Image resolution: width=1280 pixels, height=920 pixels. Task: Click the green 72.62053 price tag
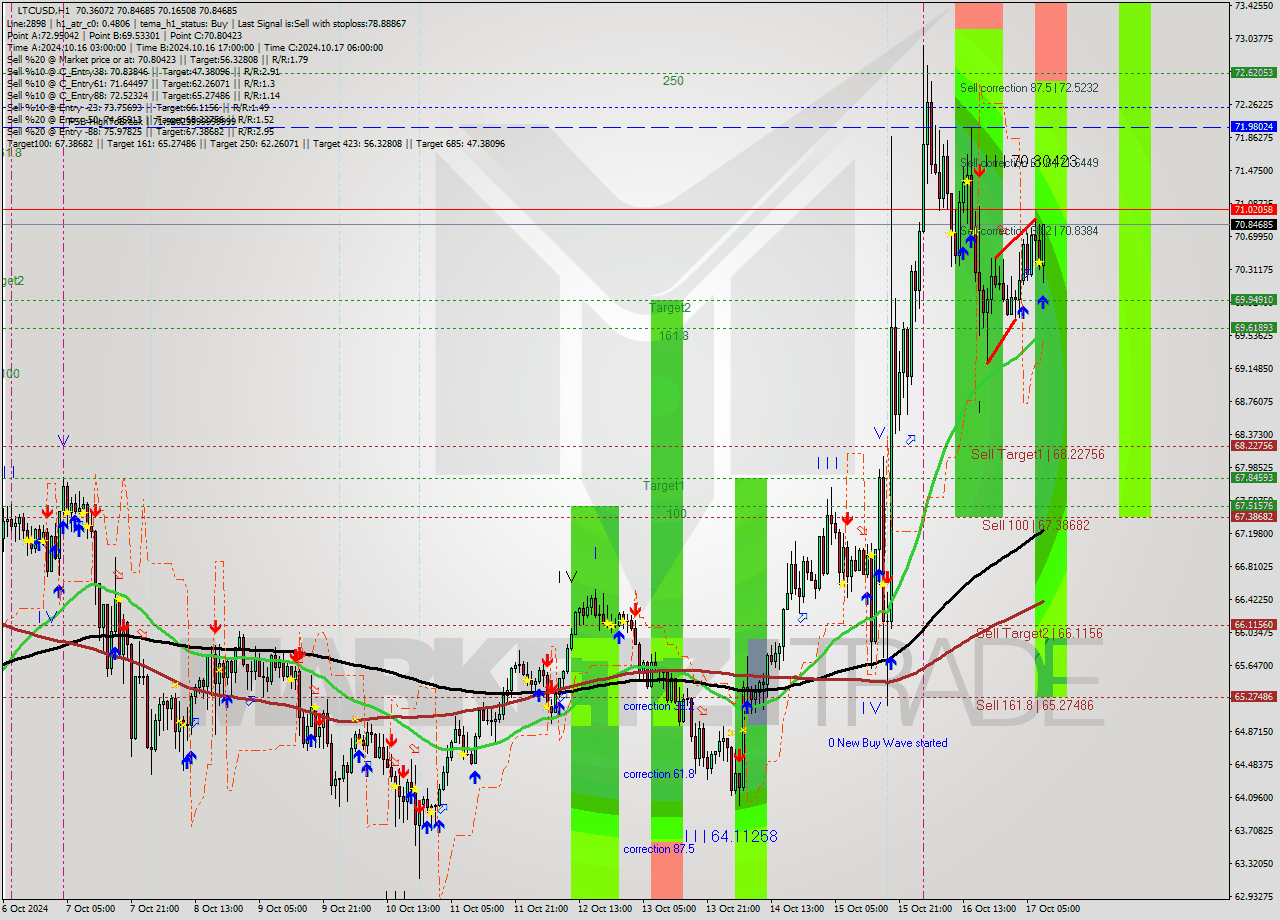(1254, 72)
